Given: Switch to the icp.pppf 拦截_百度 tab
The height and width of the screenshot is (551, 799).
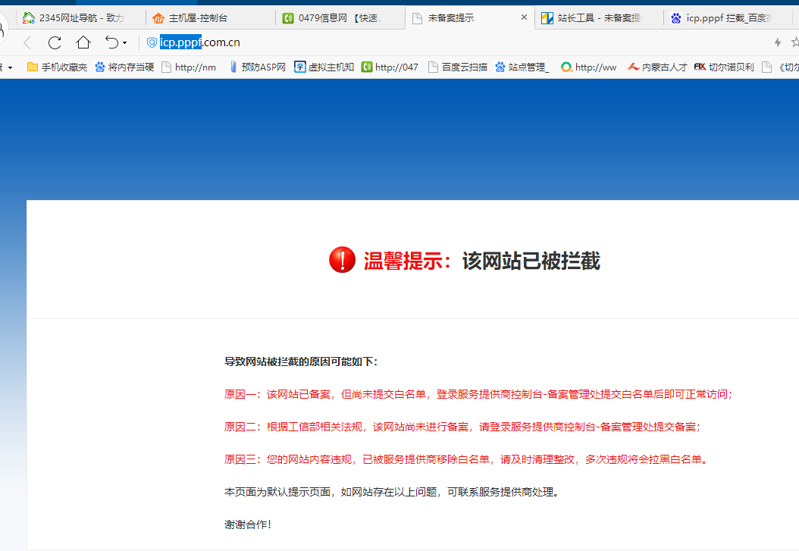Looking at the screenshot, I should (730, 18).
